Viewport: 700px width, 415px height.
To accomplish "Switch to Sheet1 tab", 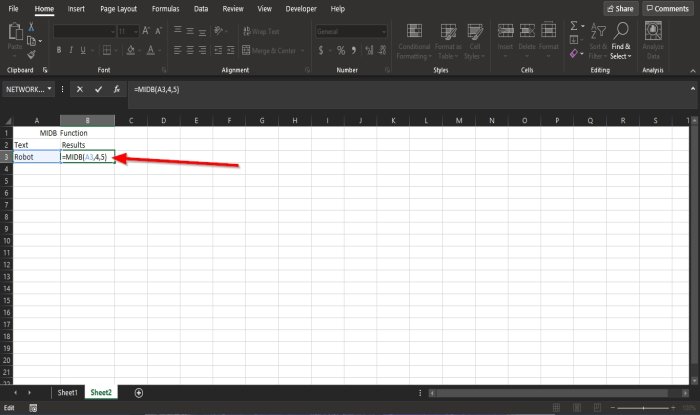I will tap(67, 393).
